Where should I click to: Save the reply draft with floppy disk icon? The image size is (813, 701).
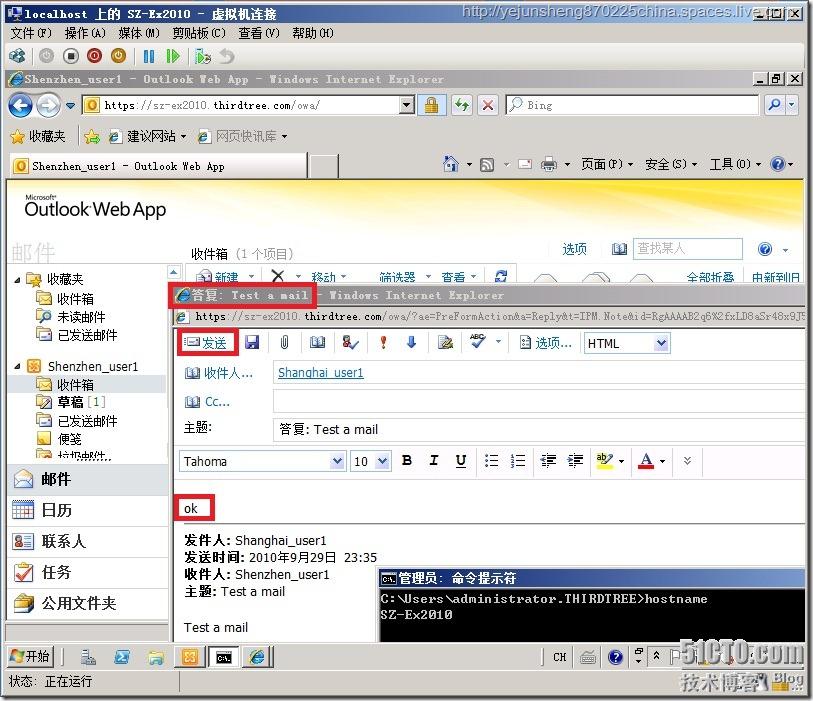(x=252, y=342)
